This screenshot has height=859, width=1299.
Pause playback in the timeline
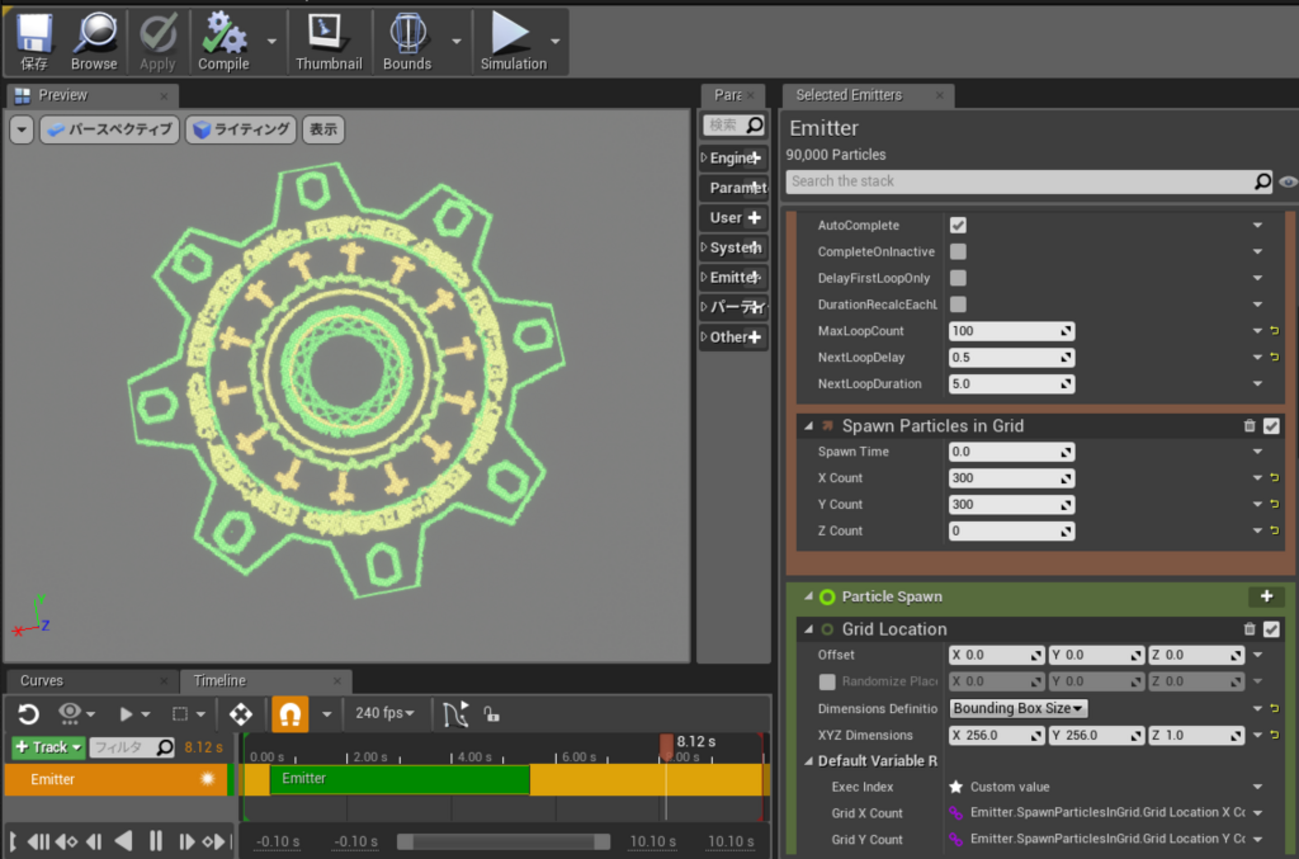tap(156, 841)
